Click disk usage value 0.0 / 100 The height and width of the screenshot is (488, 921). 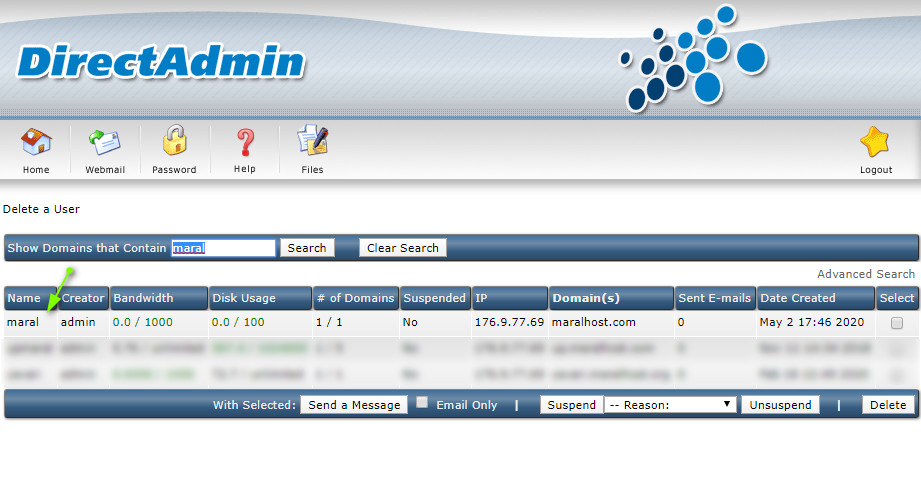tap(238, 322)
